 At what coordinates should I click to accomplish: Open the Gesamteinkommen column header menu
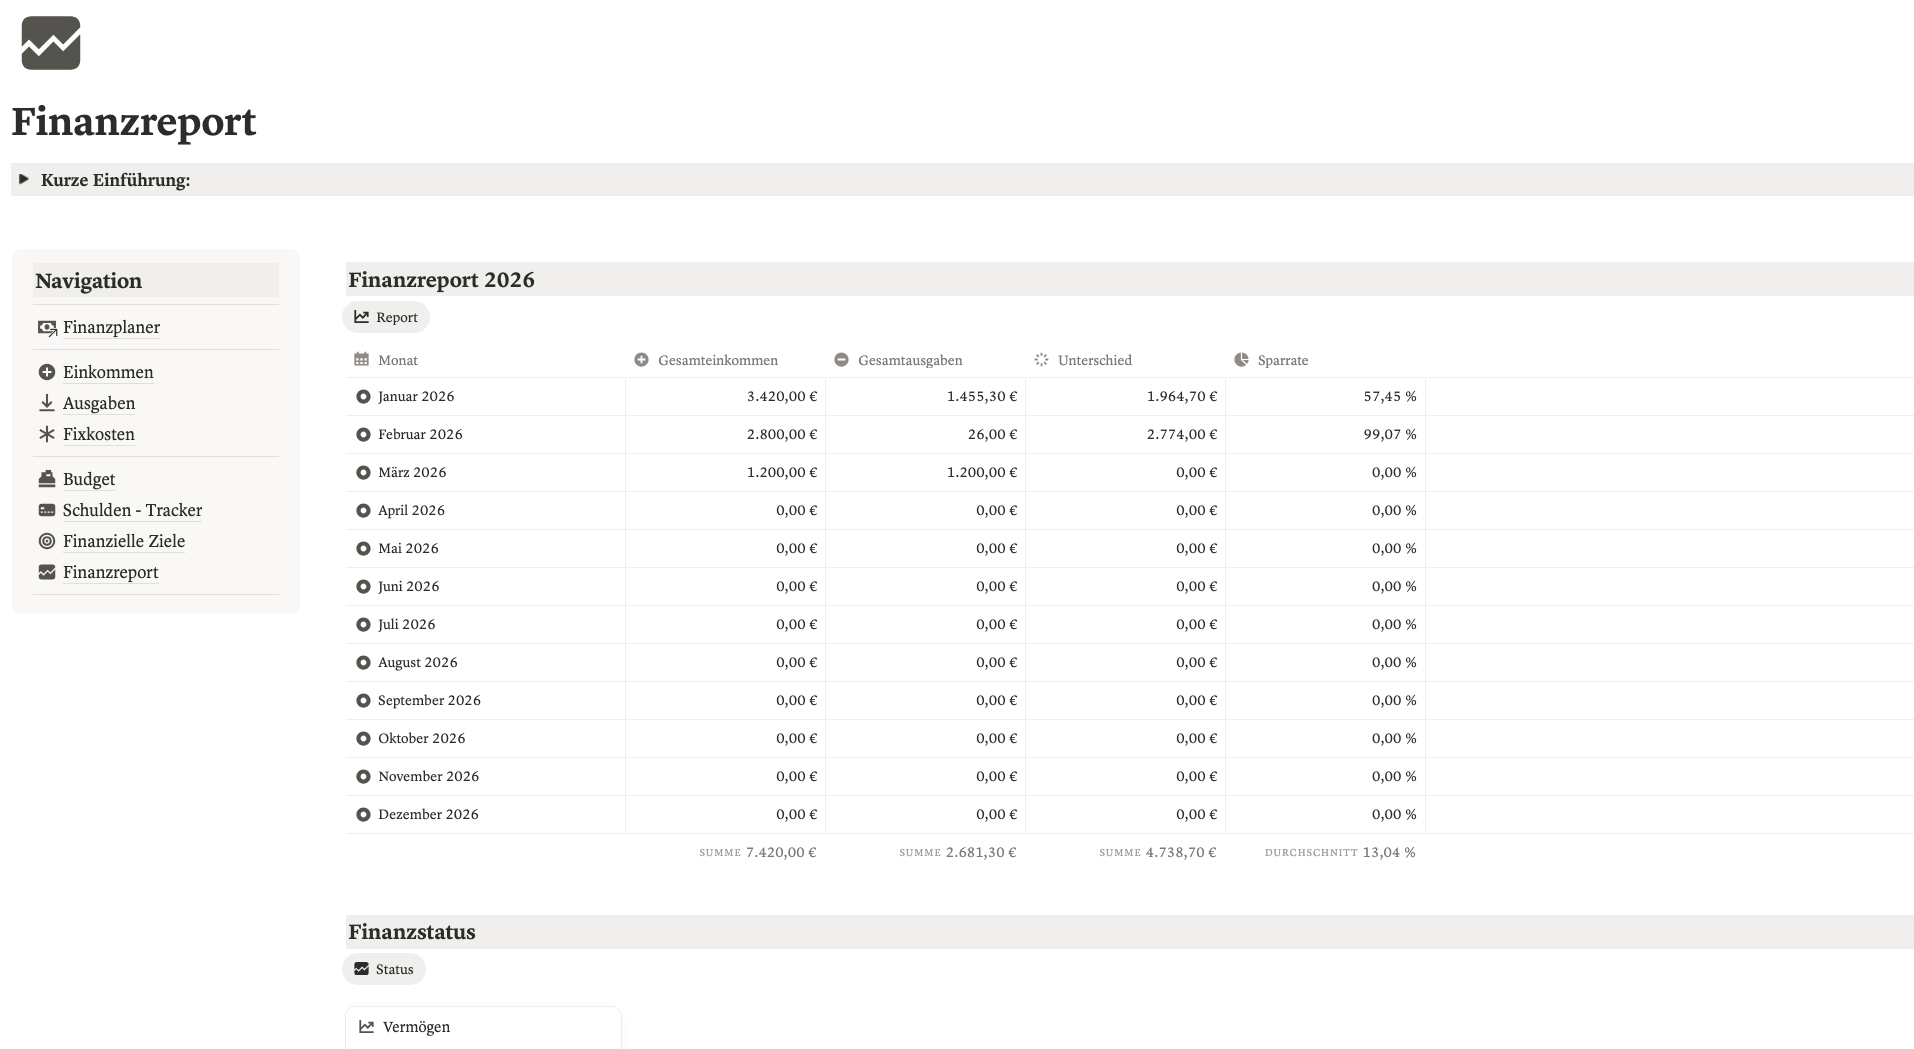tap(717, 360)
